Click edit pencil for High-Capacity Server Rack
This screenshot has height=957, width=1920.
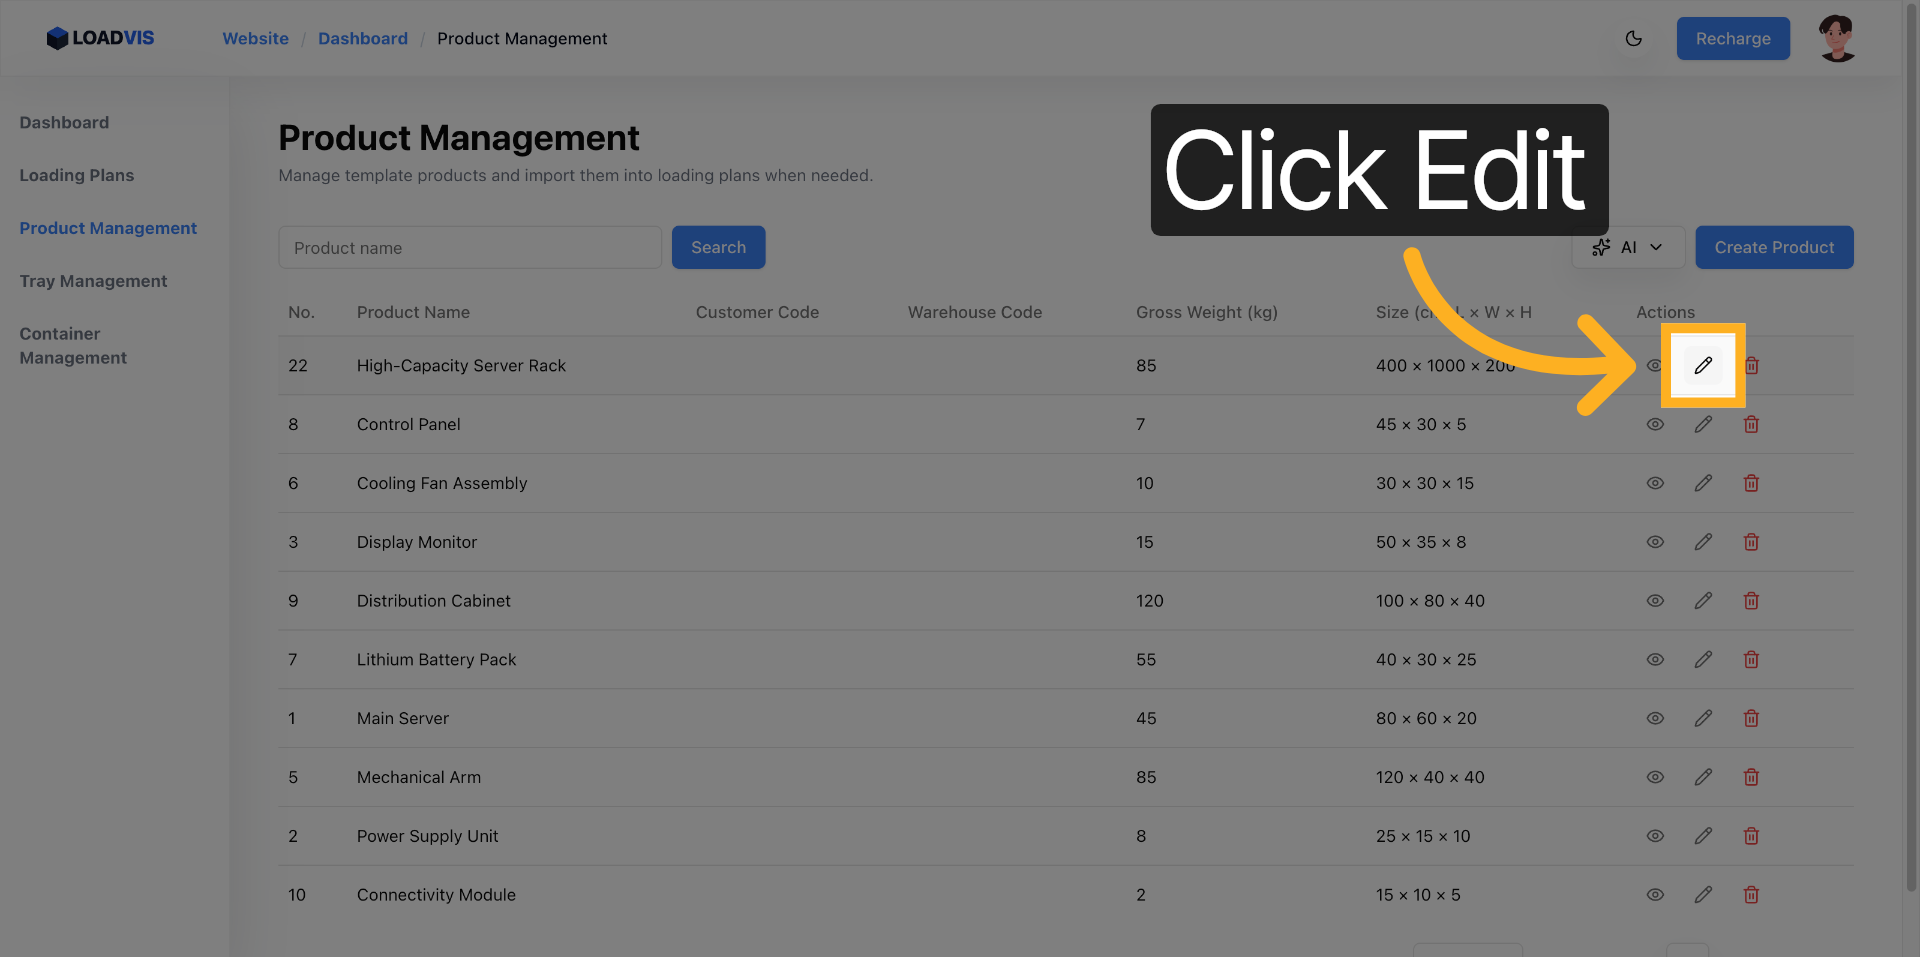pyautogui.click(x=1703, y=366)
